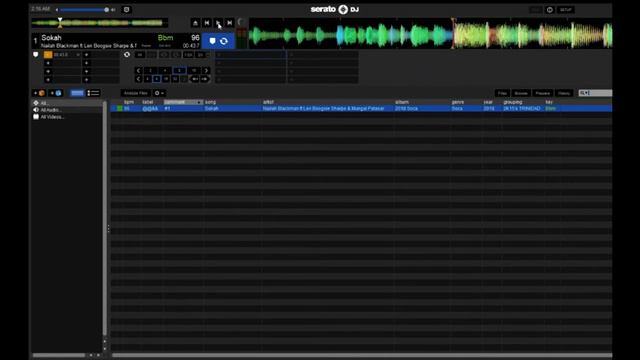Jump to the previous track on deck 1
Screen dimensions: 640x360
pyautogui.click(x=207, y=23)
